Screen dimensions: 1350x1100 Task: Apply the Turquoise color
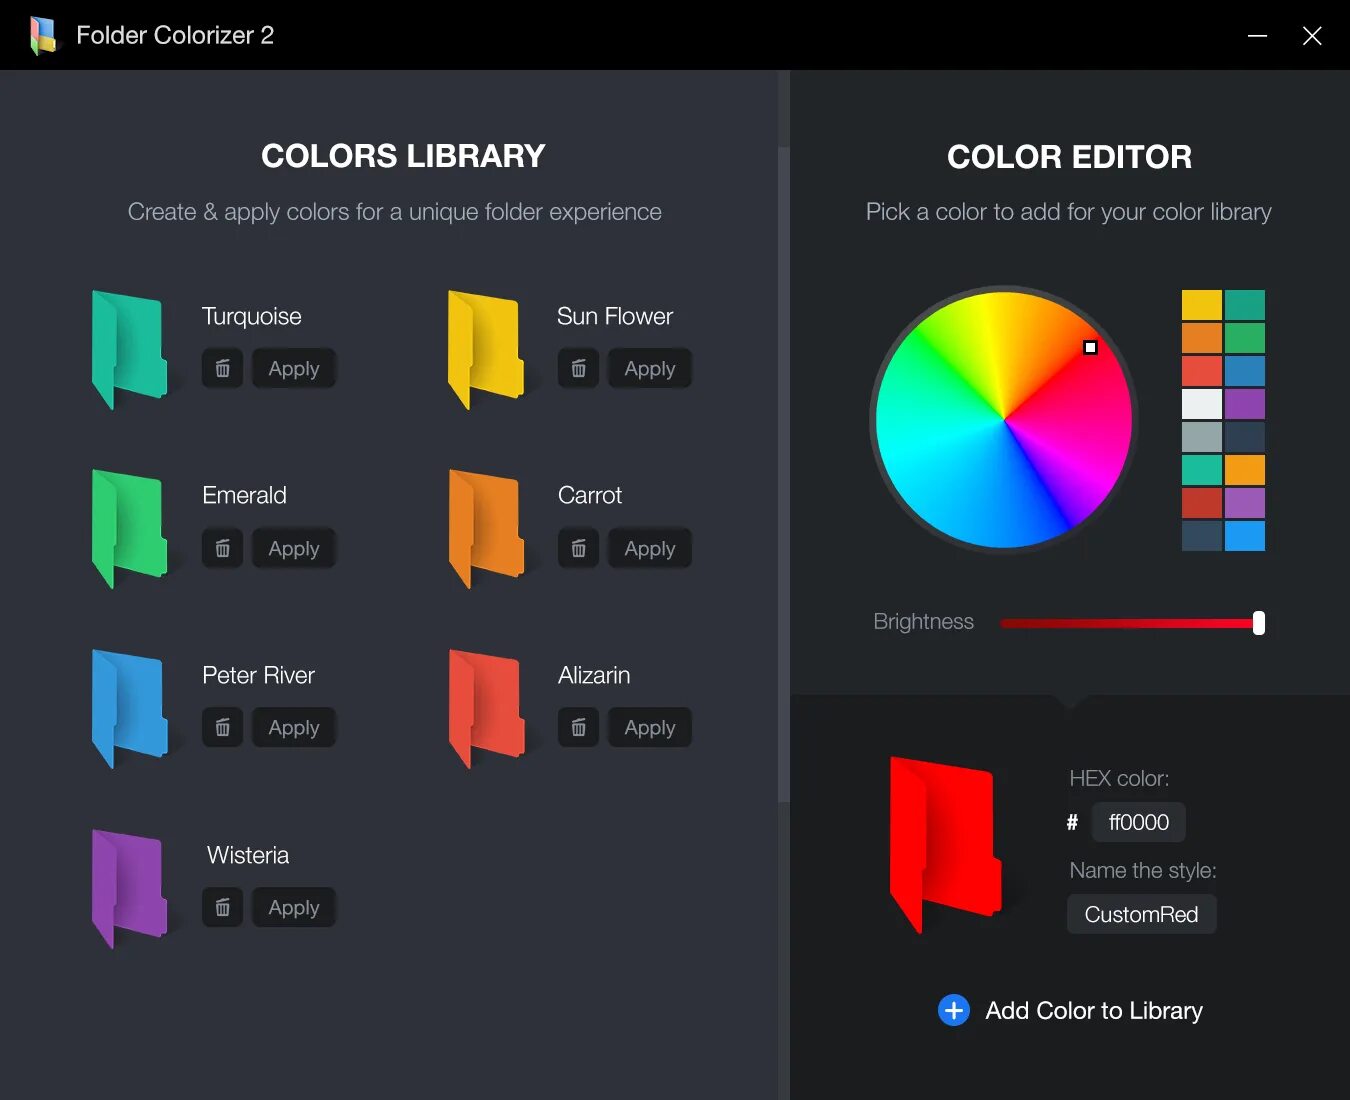click(x=293, y=368)
